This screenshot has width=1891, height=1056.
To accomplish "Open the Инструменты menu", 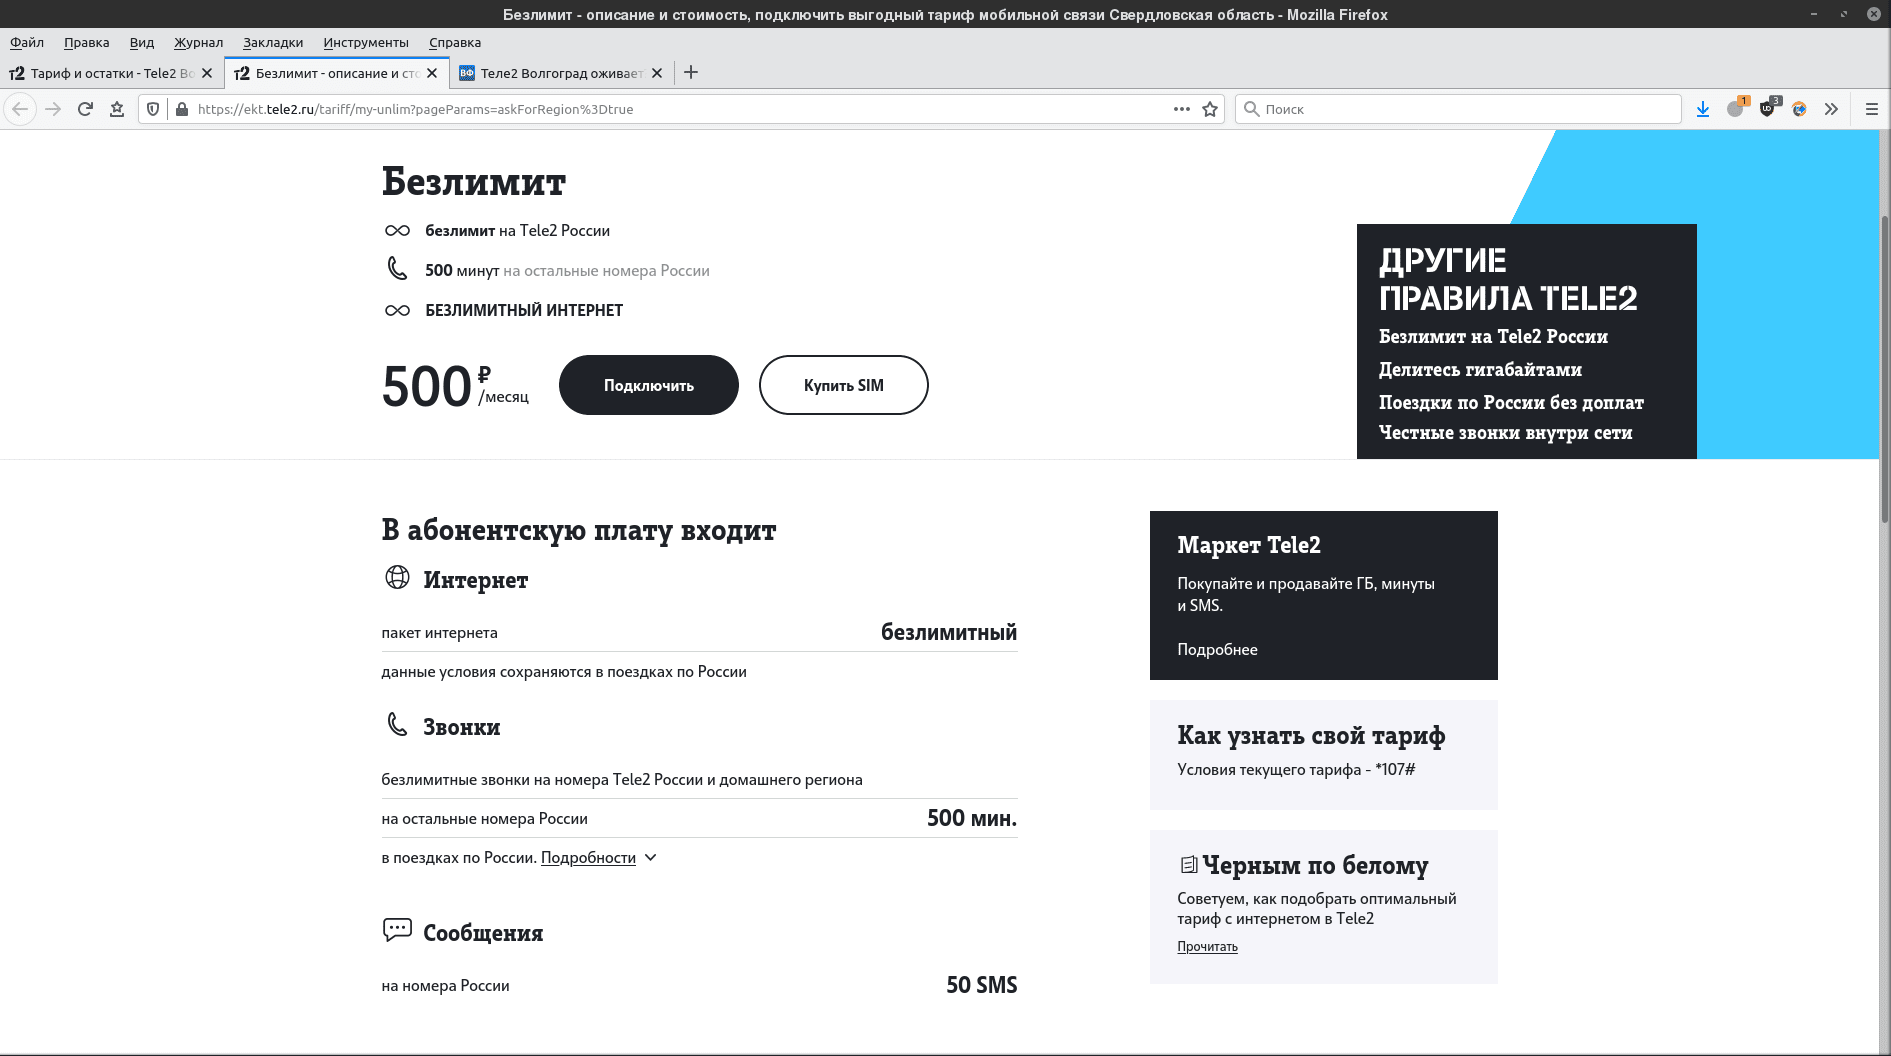I will [x=366, y=42].
